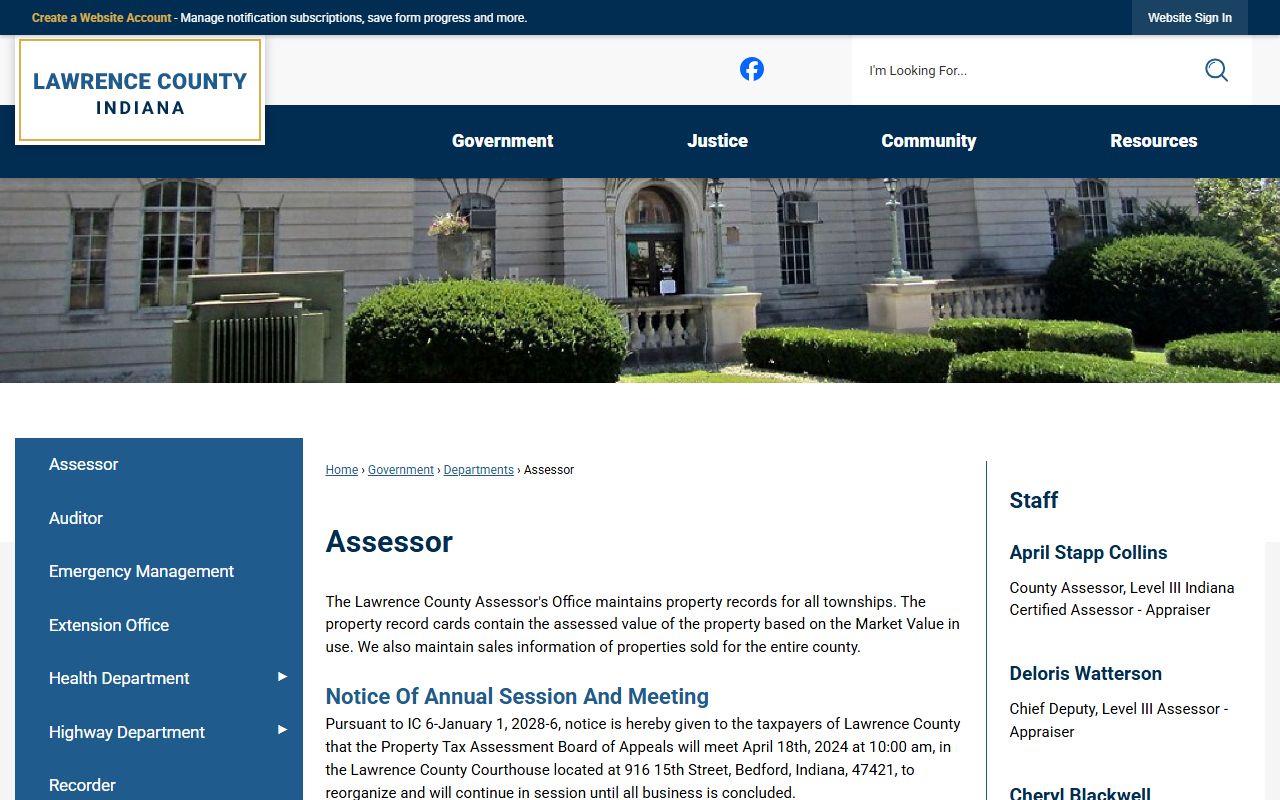Click the Assessor page title

pos(389,542)
